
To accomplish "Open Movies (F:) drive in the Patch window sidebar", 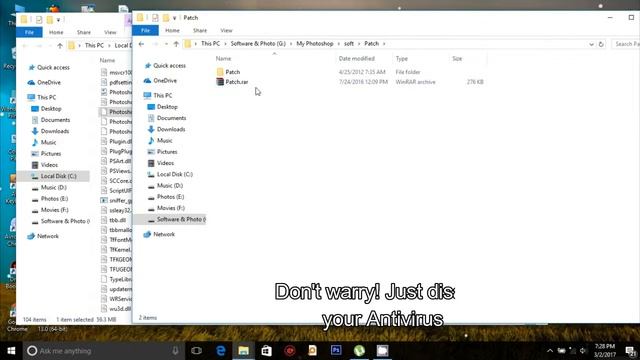I will [x=171, y=208].
